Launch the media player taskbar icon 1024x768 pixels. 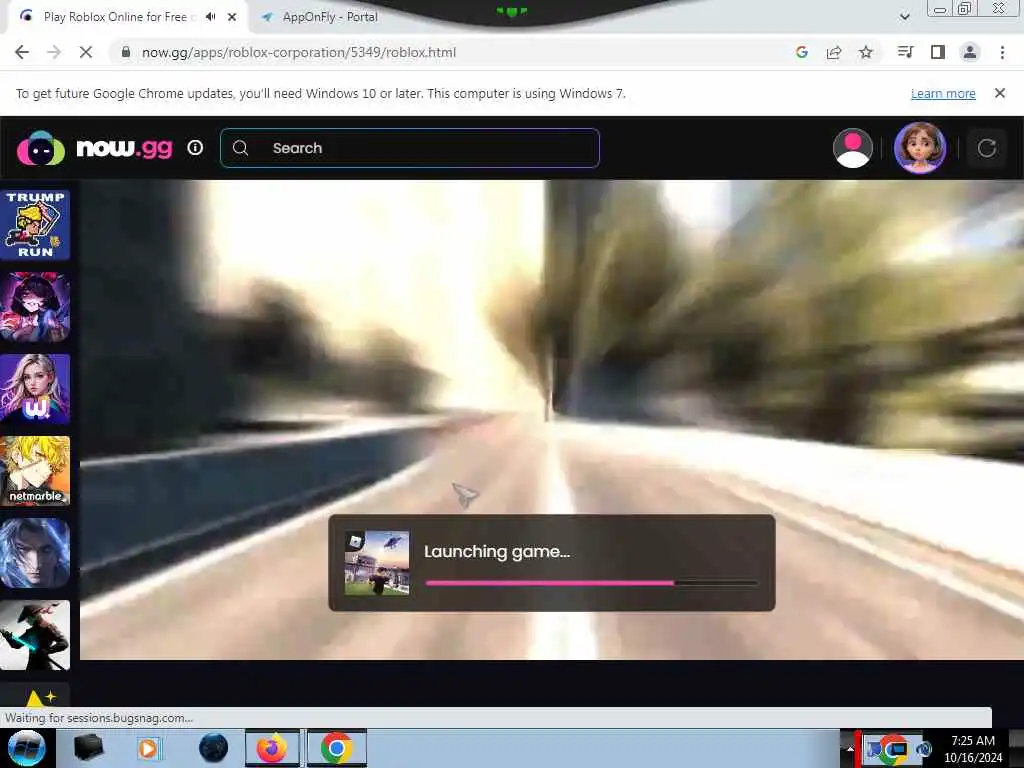point(148,748)
